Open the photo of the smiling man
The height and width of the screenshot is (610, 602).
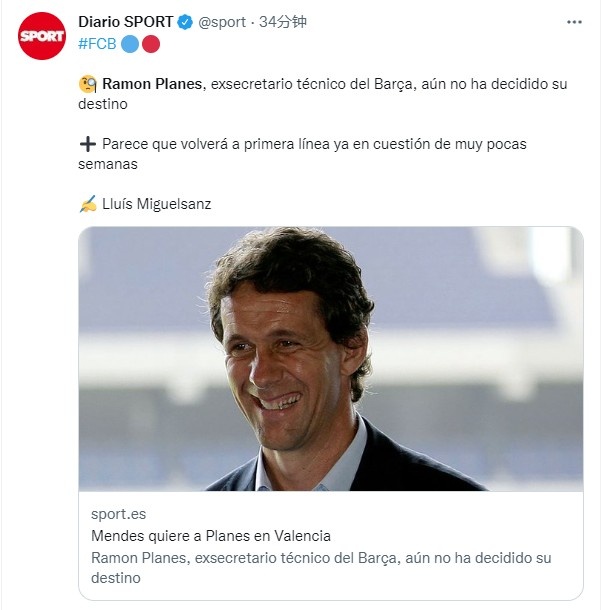point(330,358)
